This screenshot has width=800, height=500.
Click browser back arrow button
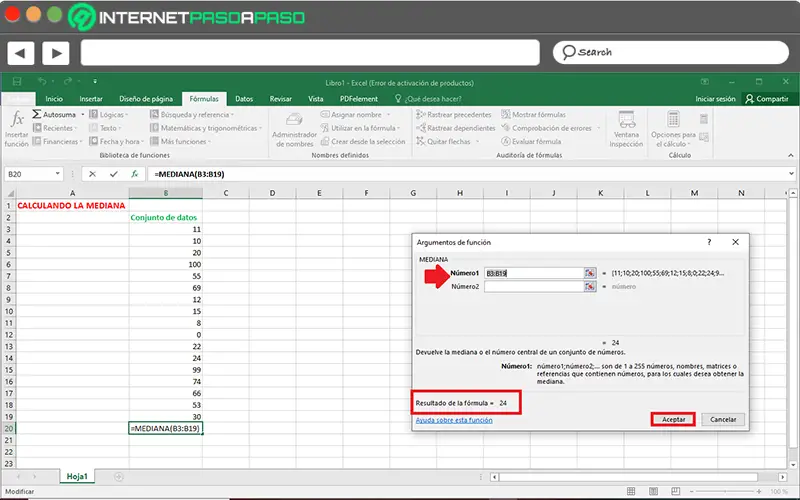(21, 53)
